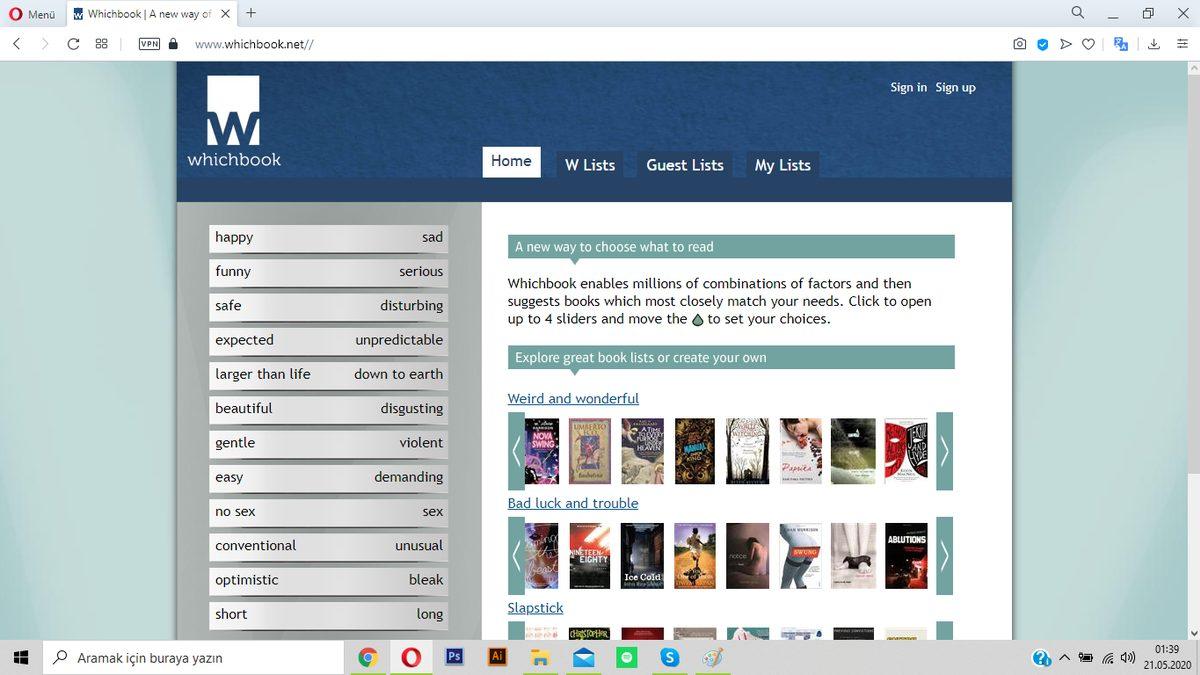Open Photoshop from the taskbar

pos(454,657)
